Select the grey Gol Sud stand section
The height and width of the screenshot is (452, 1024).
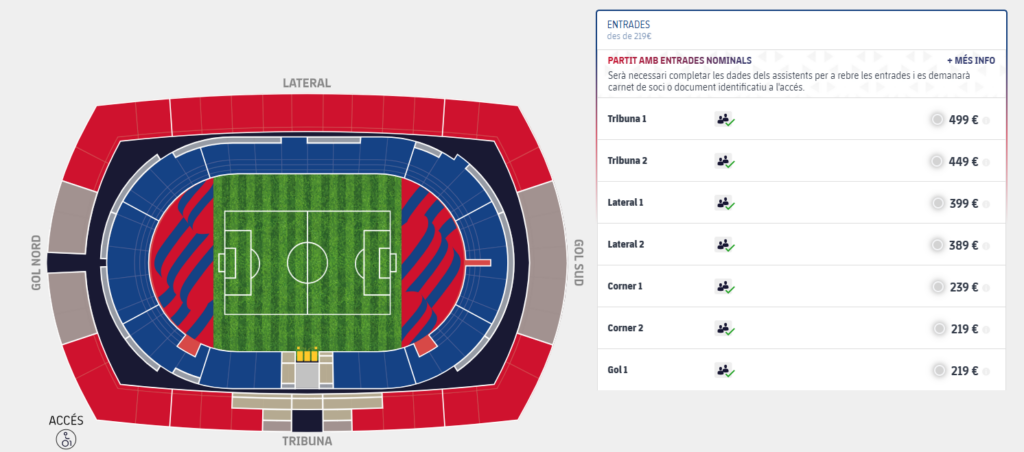[x=543, y=261]
